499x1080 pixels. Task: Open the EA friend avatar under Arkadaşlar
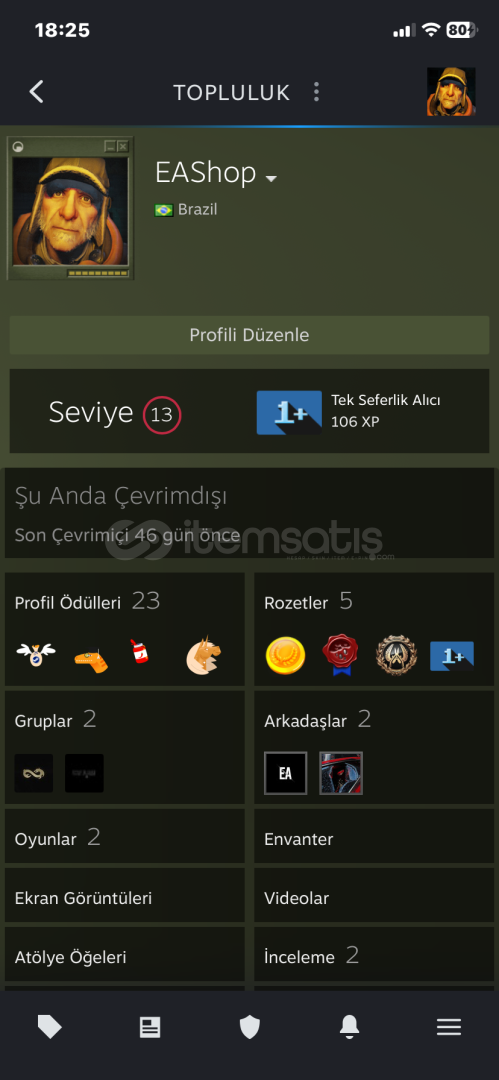[x=285, y=773]
